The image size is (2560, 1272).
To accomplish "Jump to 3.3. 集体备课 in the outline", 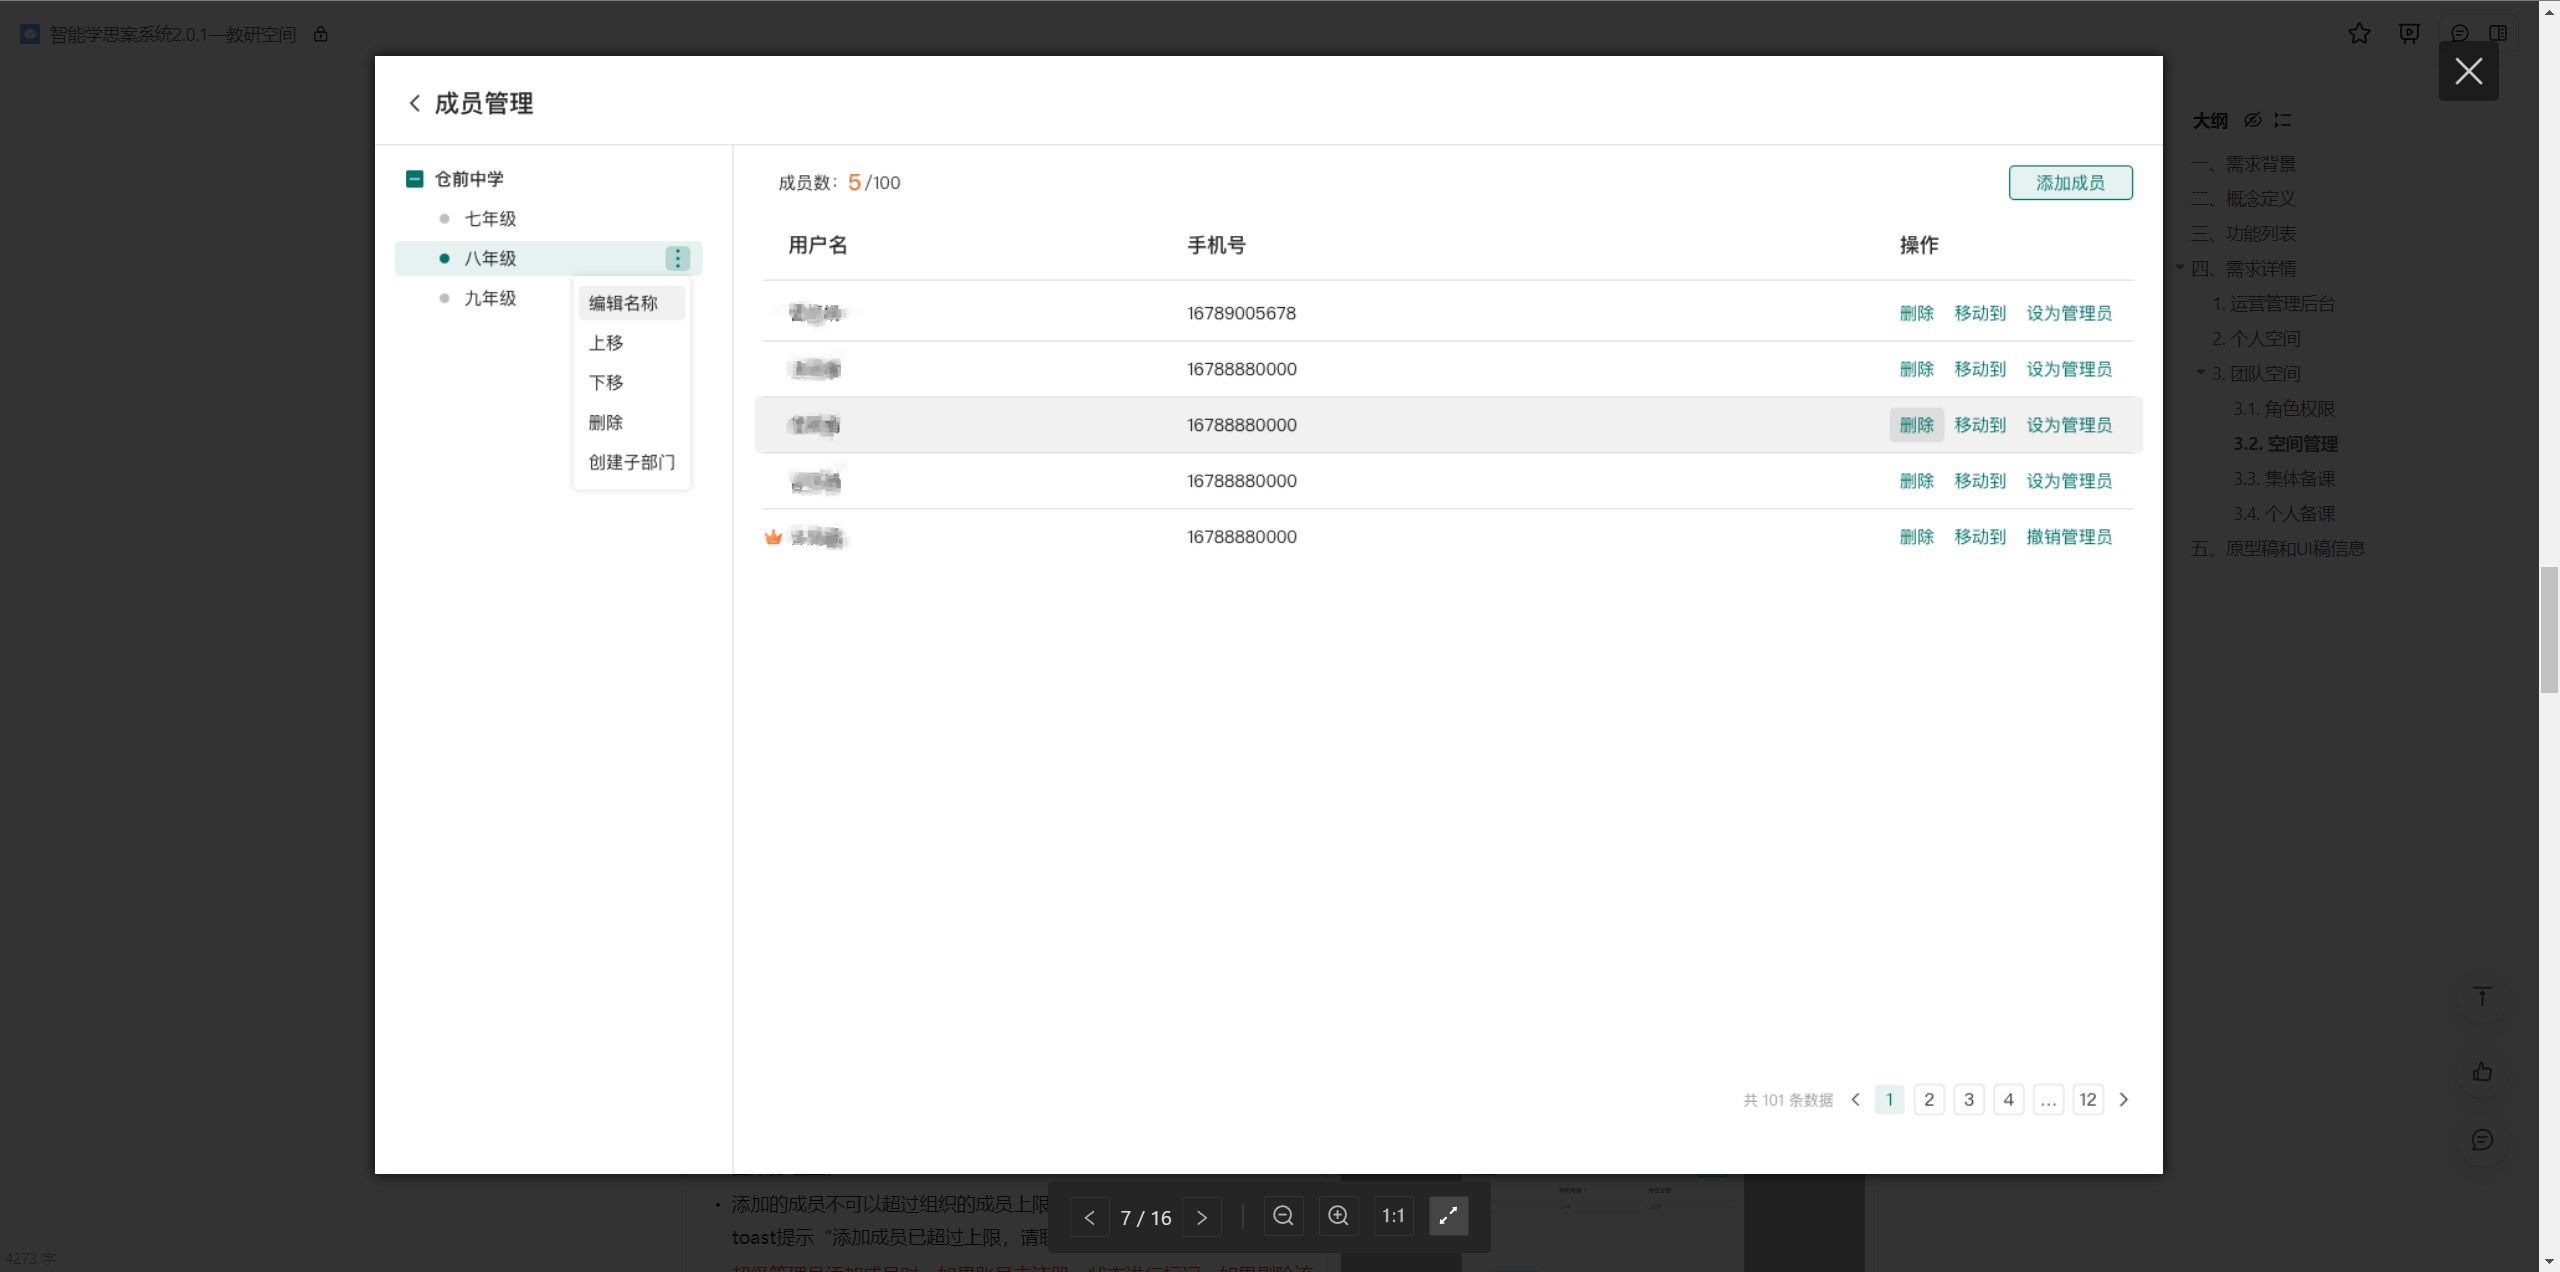I will point(2284,479).
